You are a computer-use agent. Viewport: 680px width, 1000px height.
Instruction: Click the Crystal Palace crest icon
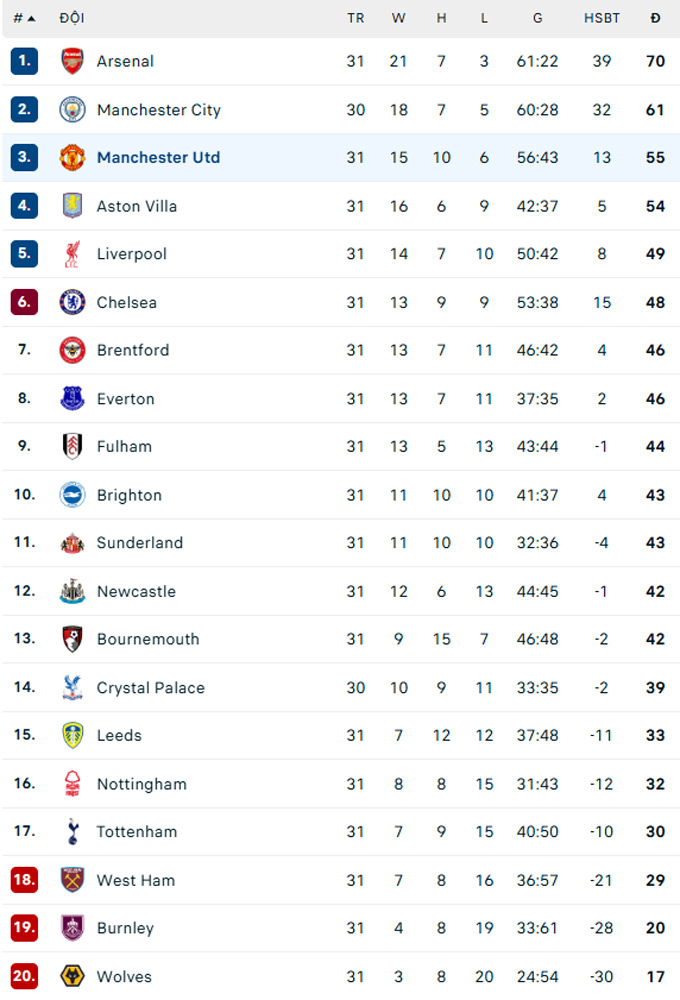pyautogui.click(x=72, y=687)
